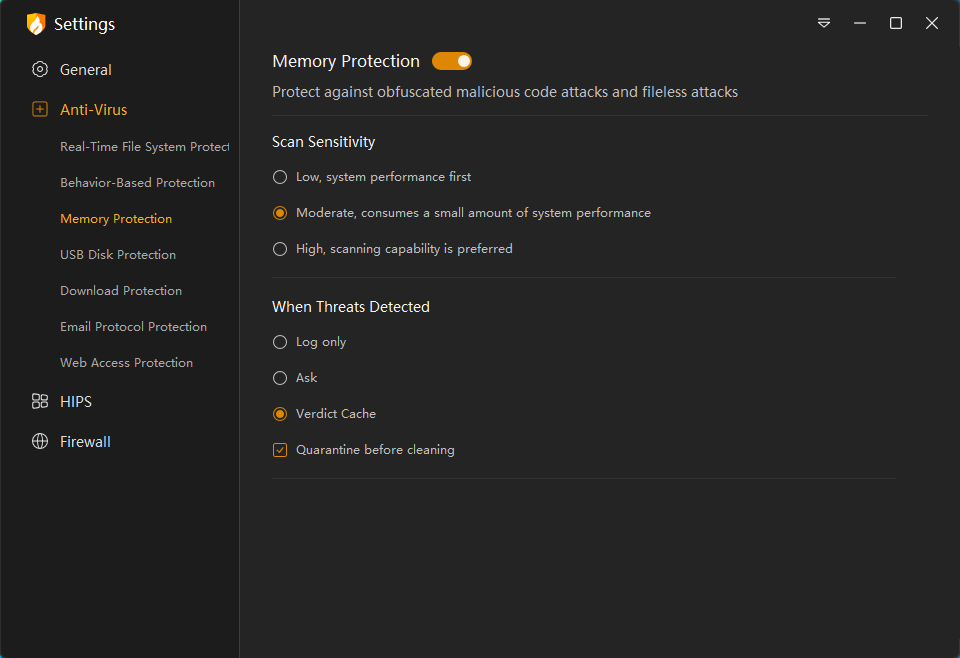This screenshot has height=658, width=960.
Task: Open Web Access Protection settings
Action: click(x=126, y=363)
